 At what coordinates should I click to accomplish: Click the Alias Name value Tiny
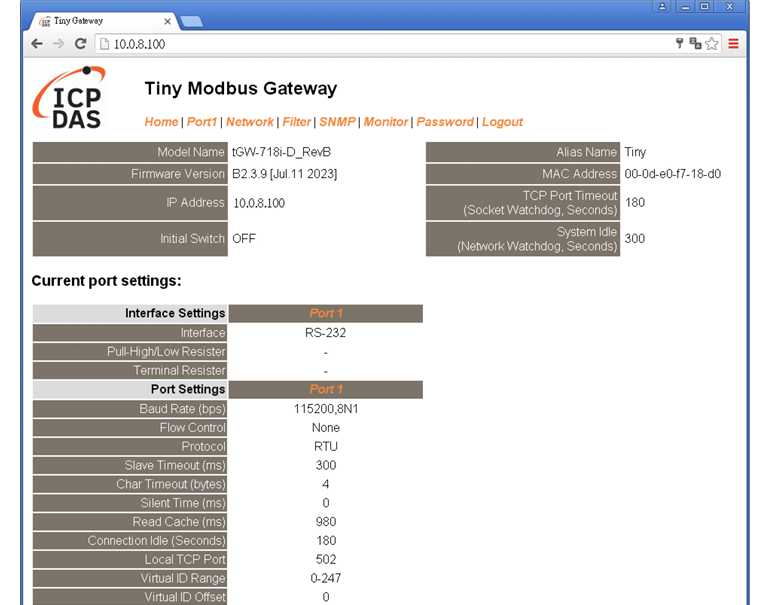coord(635,152)
